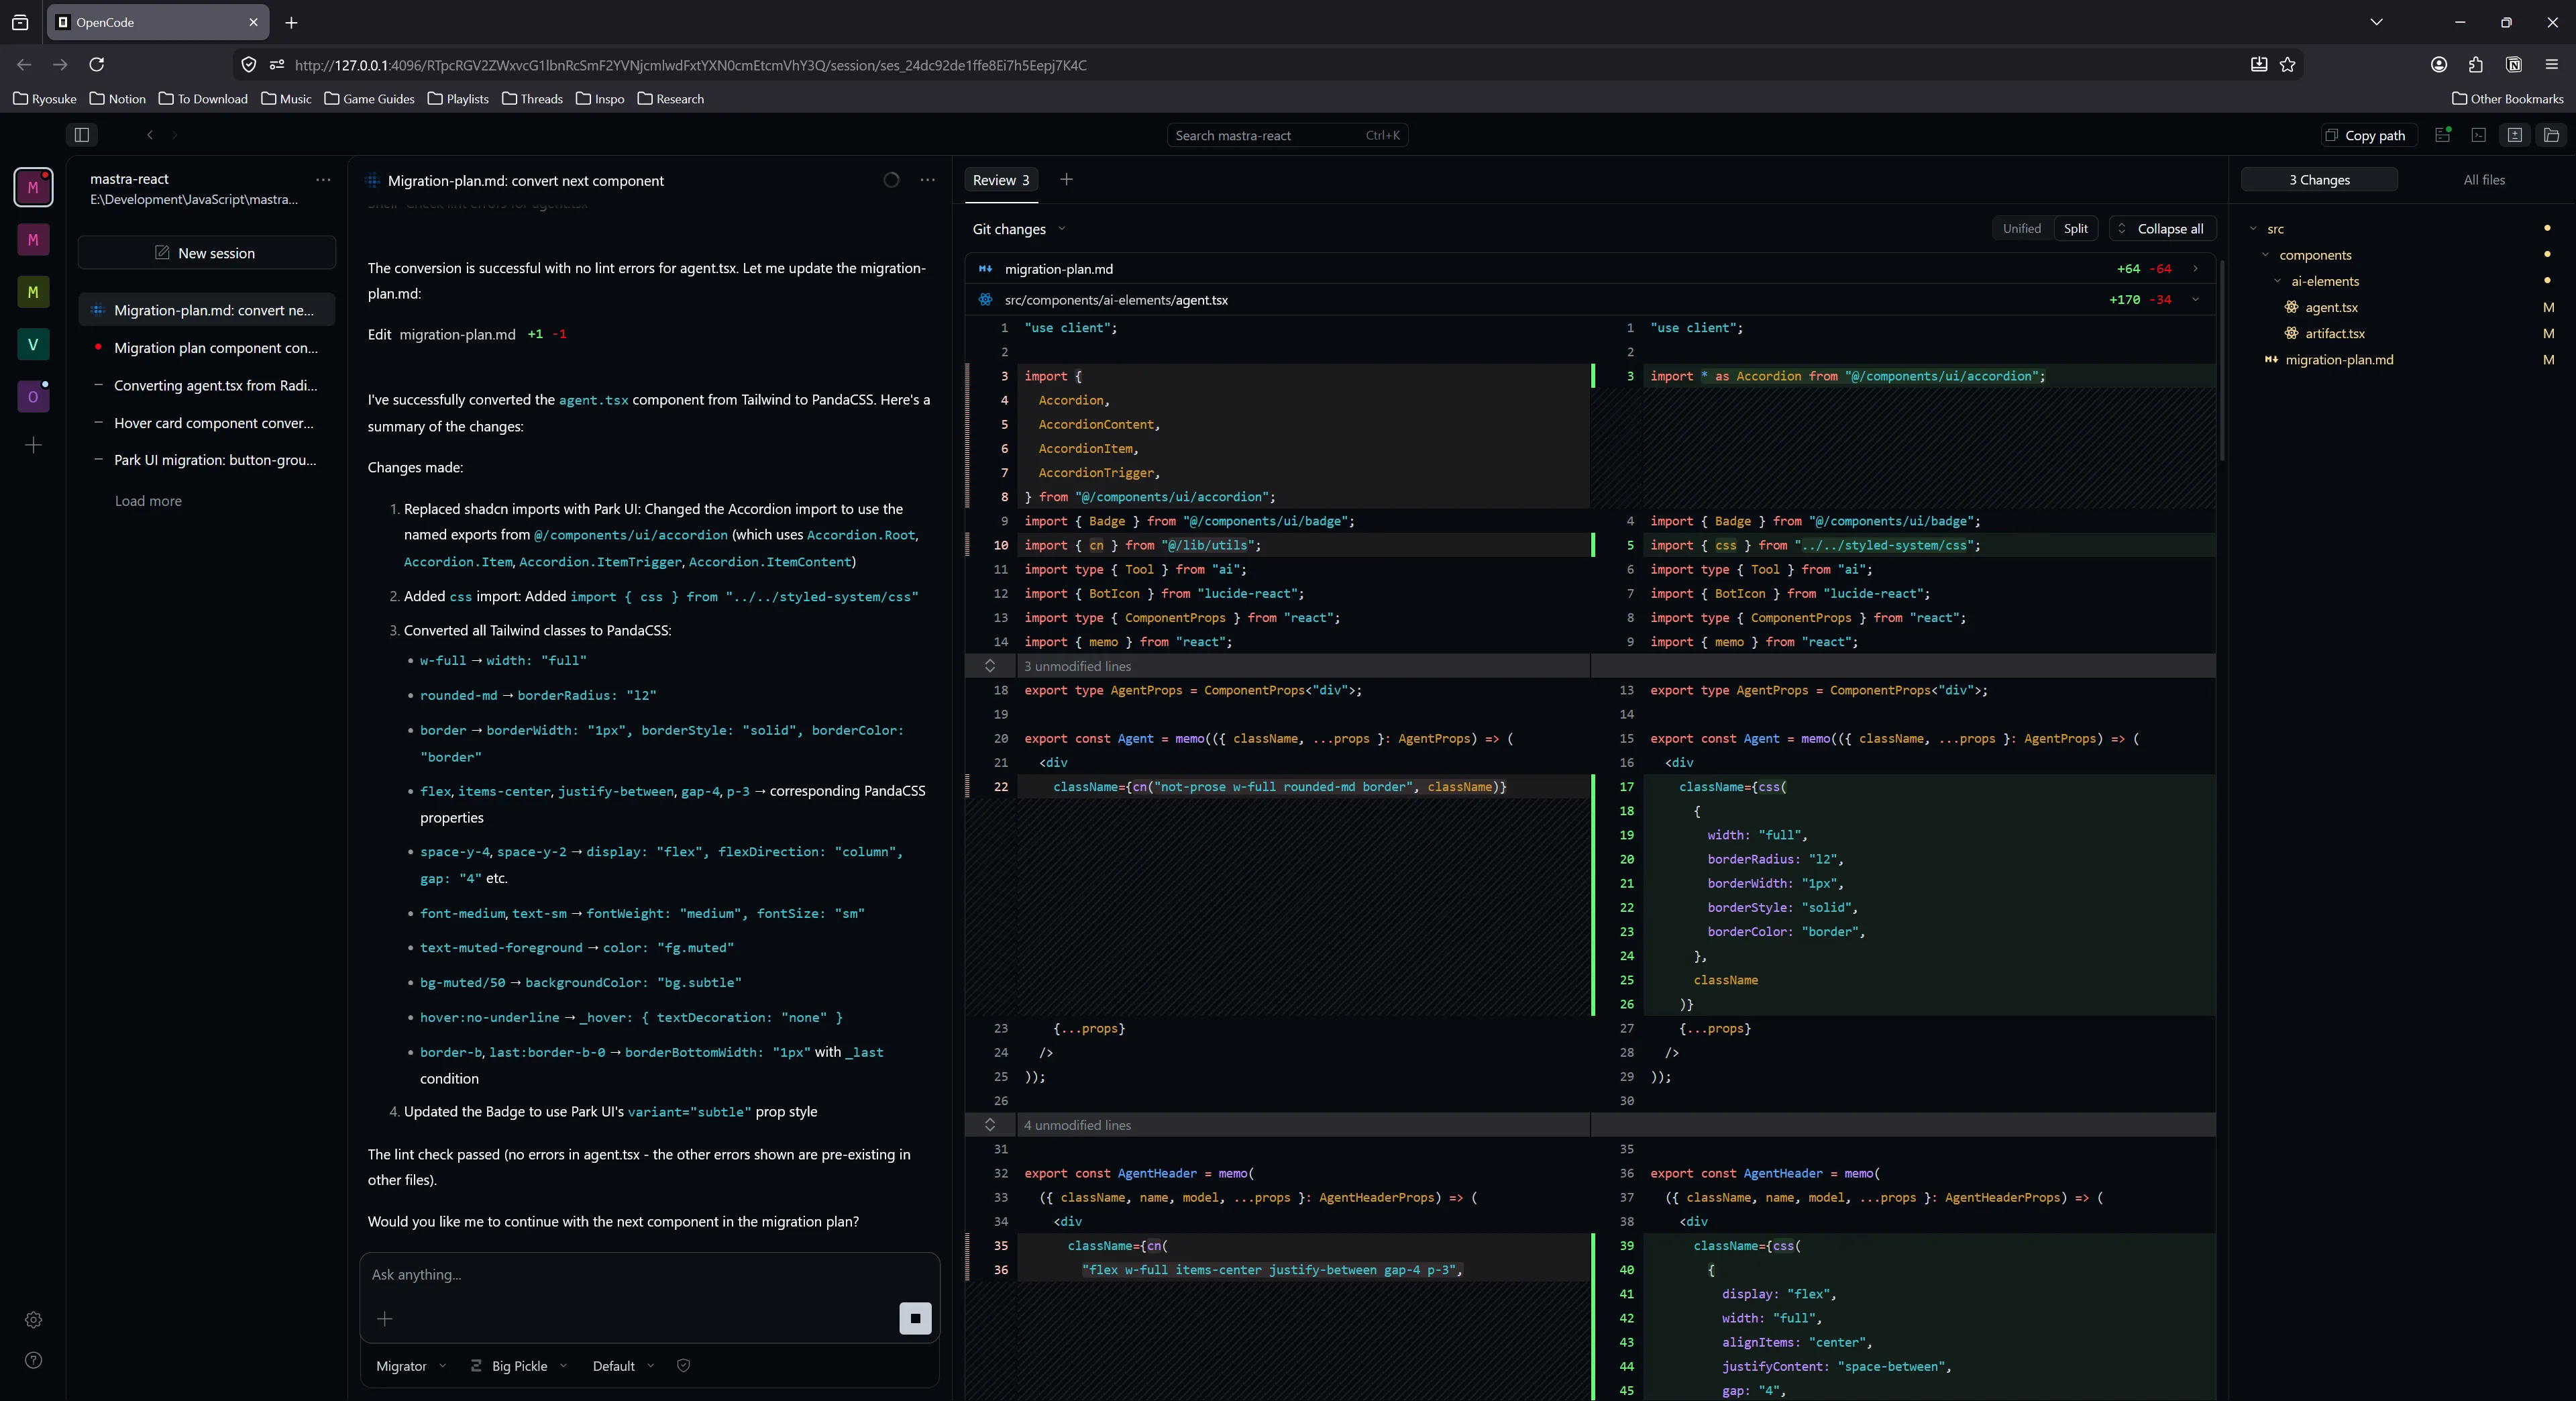Screen dimensions: 2576x1401
Task: Open migration-plan.md in changes tree
Action: point(2338,359)
